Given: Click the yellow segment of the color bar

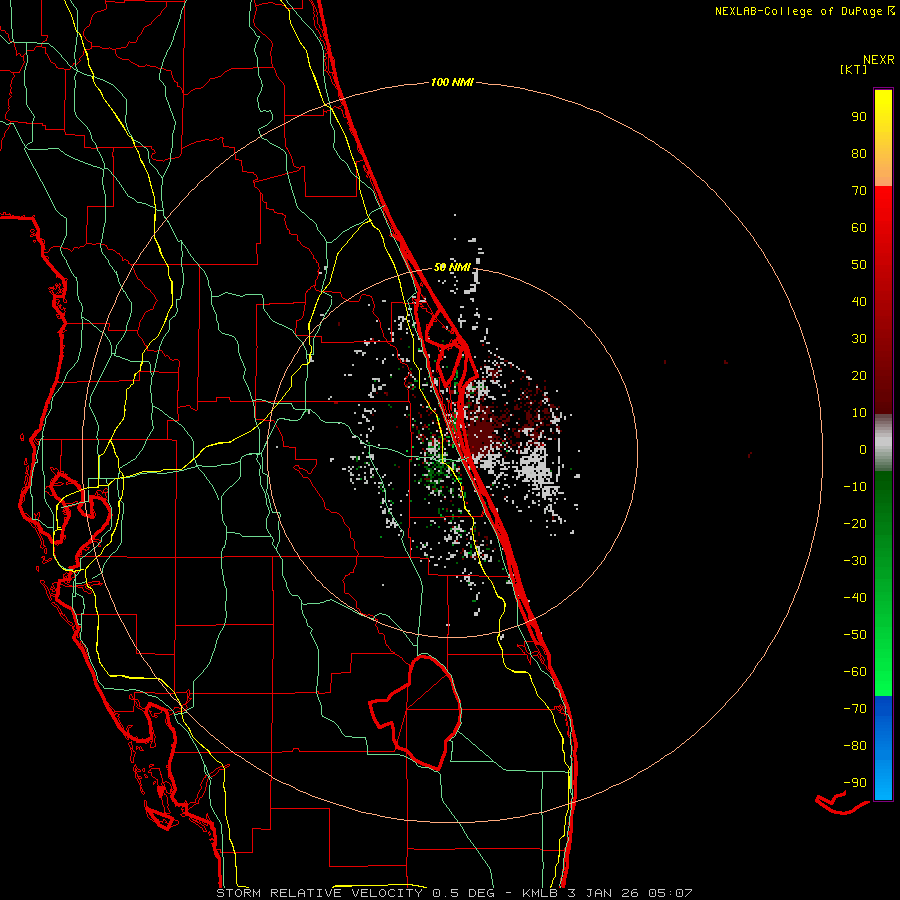Looking at the screenshot, I should click(883, 138).
